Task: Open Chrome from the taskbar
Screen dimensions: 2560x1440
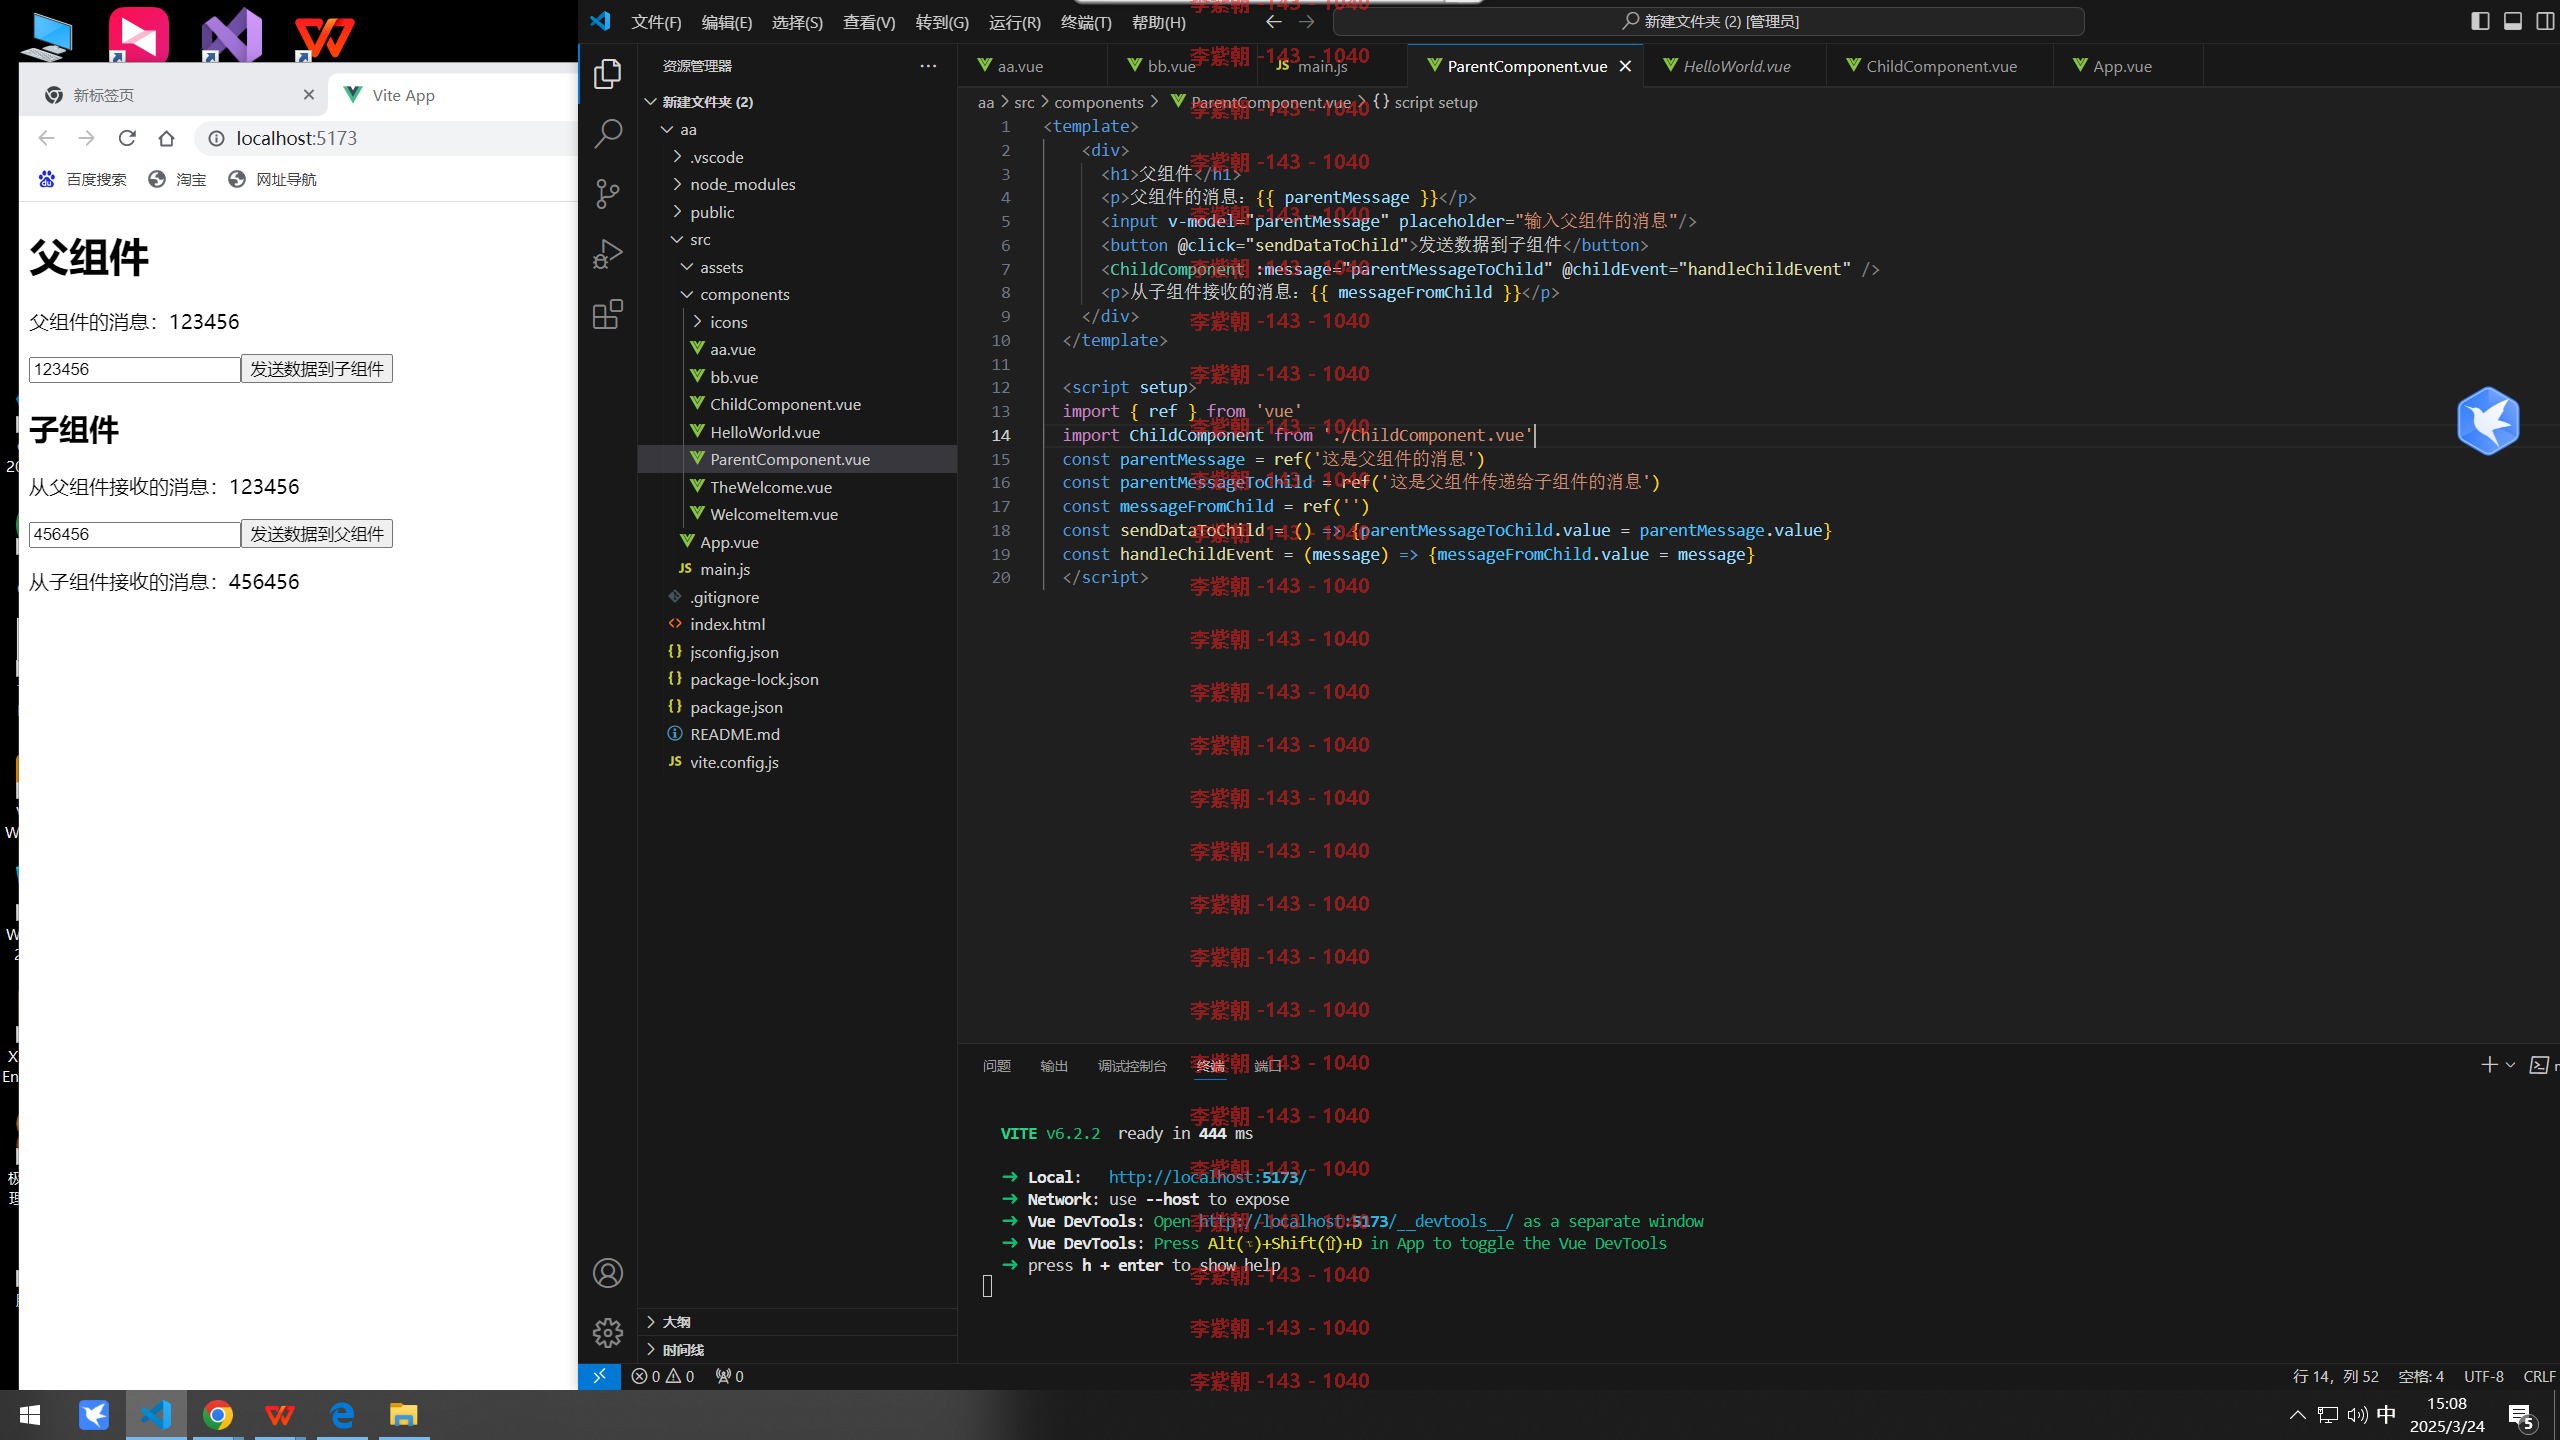Action: [x=218, y=1415]
